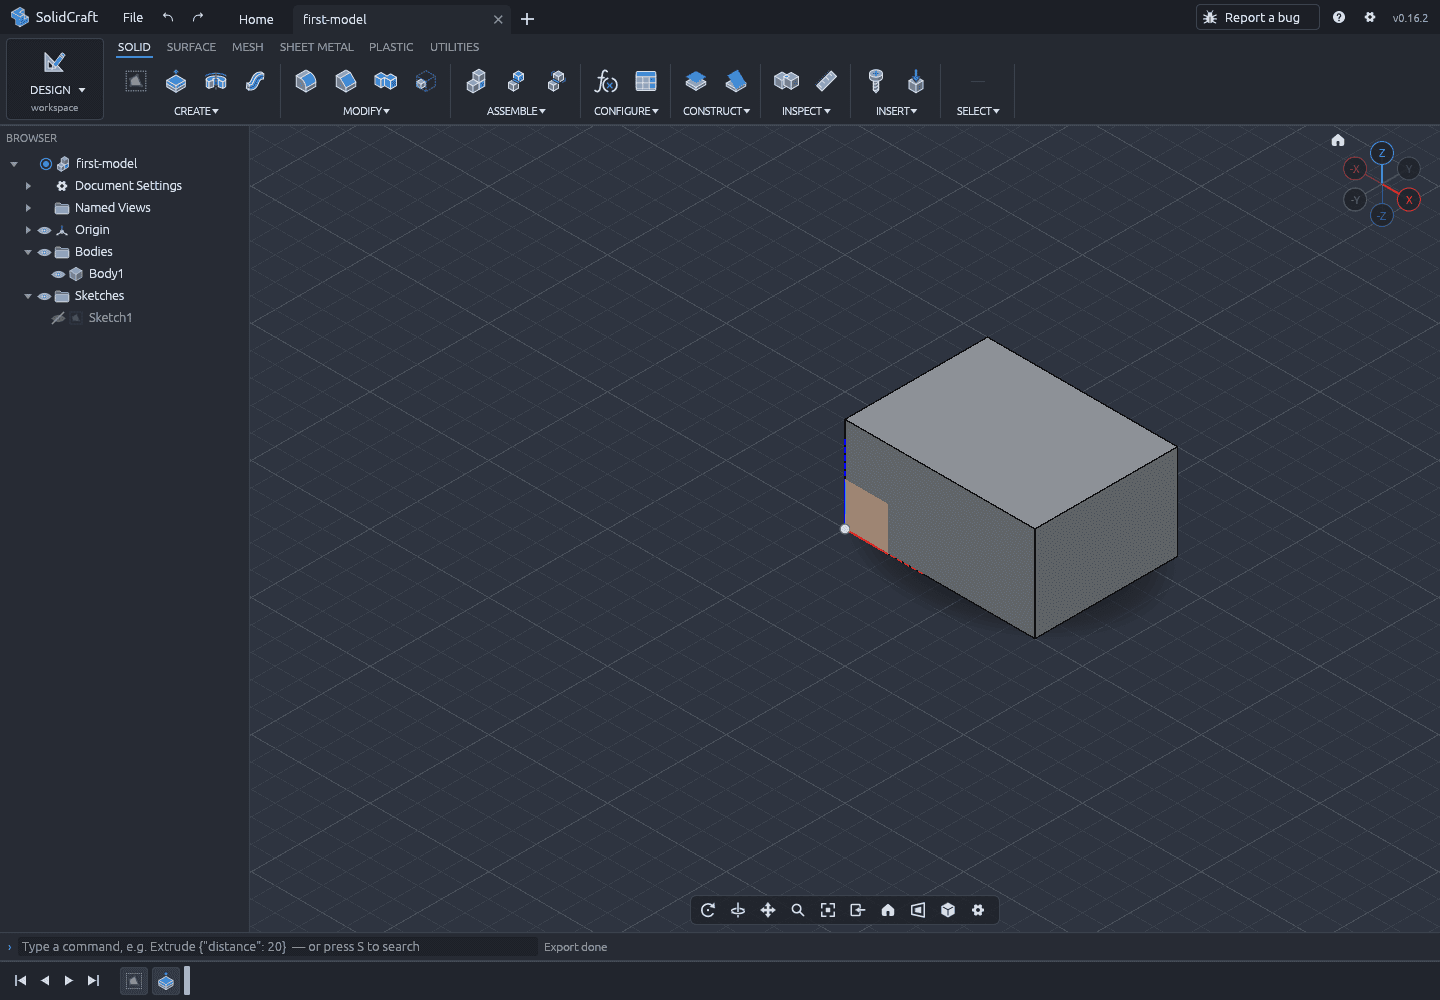Image resolution: width=1440 pixels, height=1000 pixels.
Task: Open the CREATE dropdown menu
Action: (196, 111)
